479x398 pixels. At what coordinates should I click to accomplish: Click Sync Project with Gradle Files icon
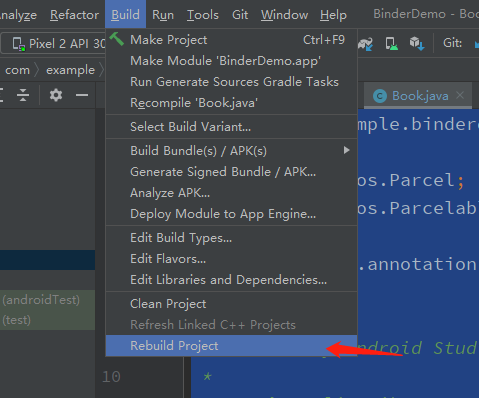[x=365, y=44]
